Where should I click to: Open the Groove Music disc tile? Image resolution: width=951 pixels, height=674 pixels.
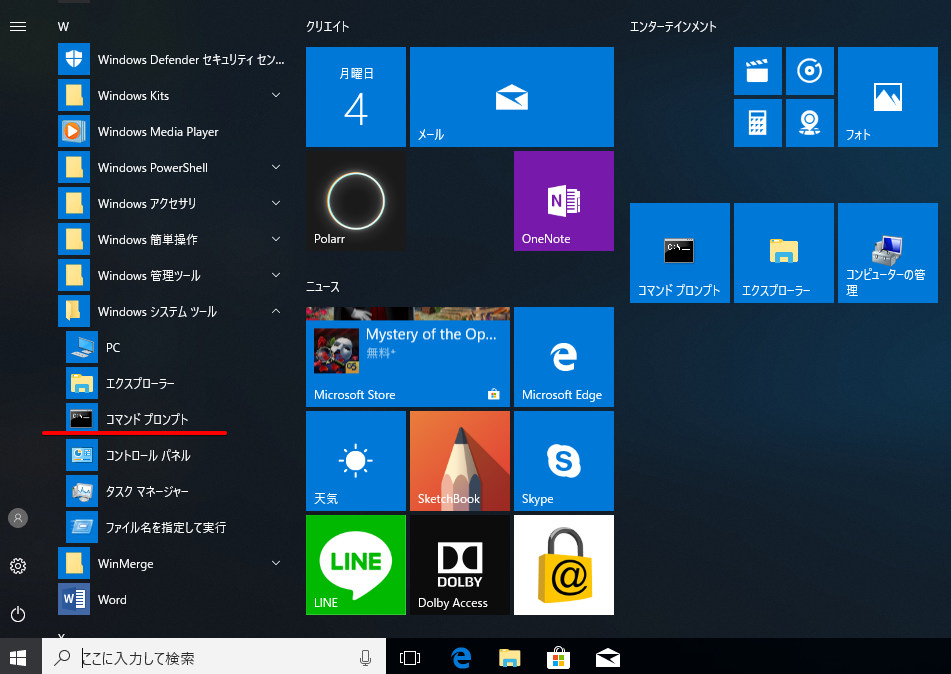pos(810,71)
